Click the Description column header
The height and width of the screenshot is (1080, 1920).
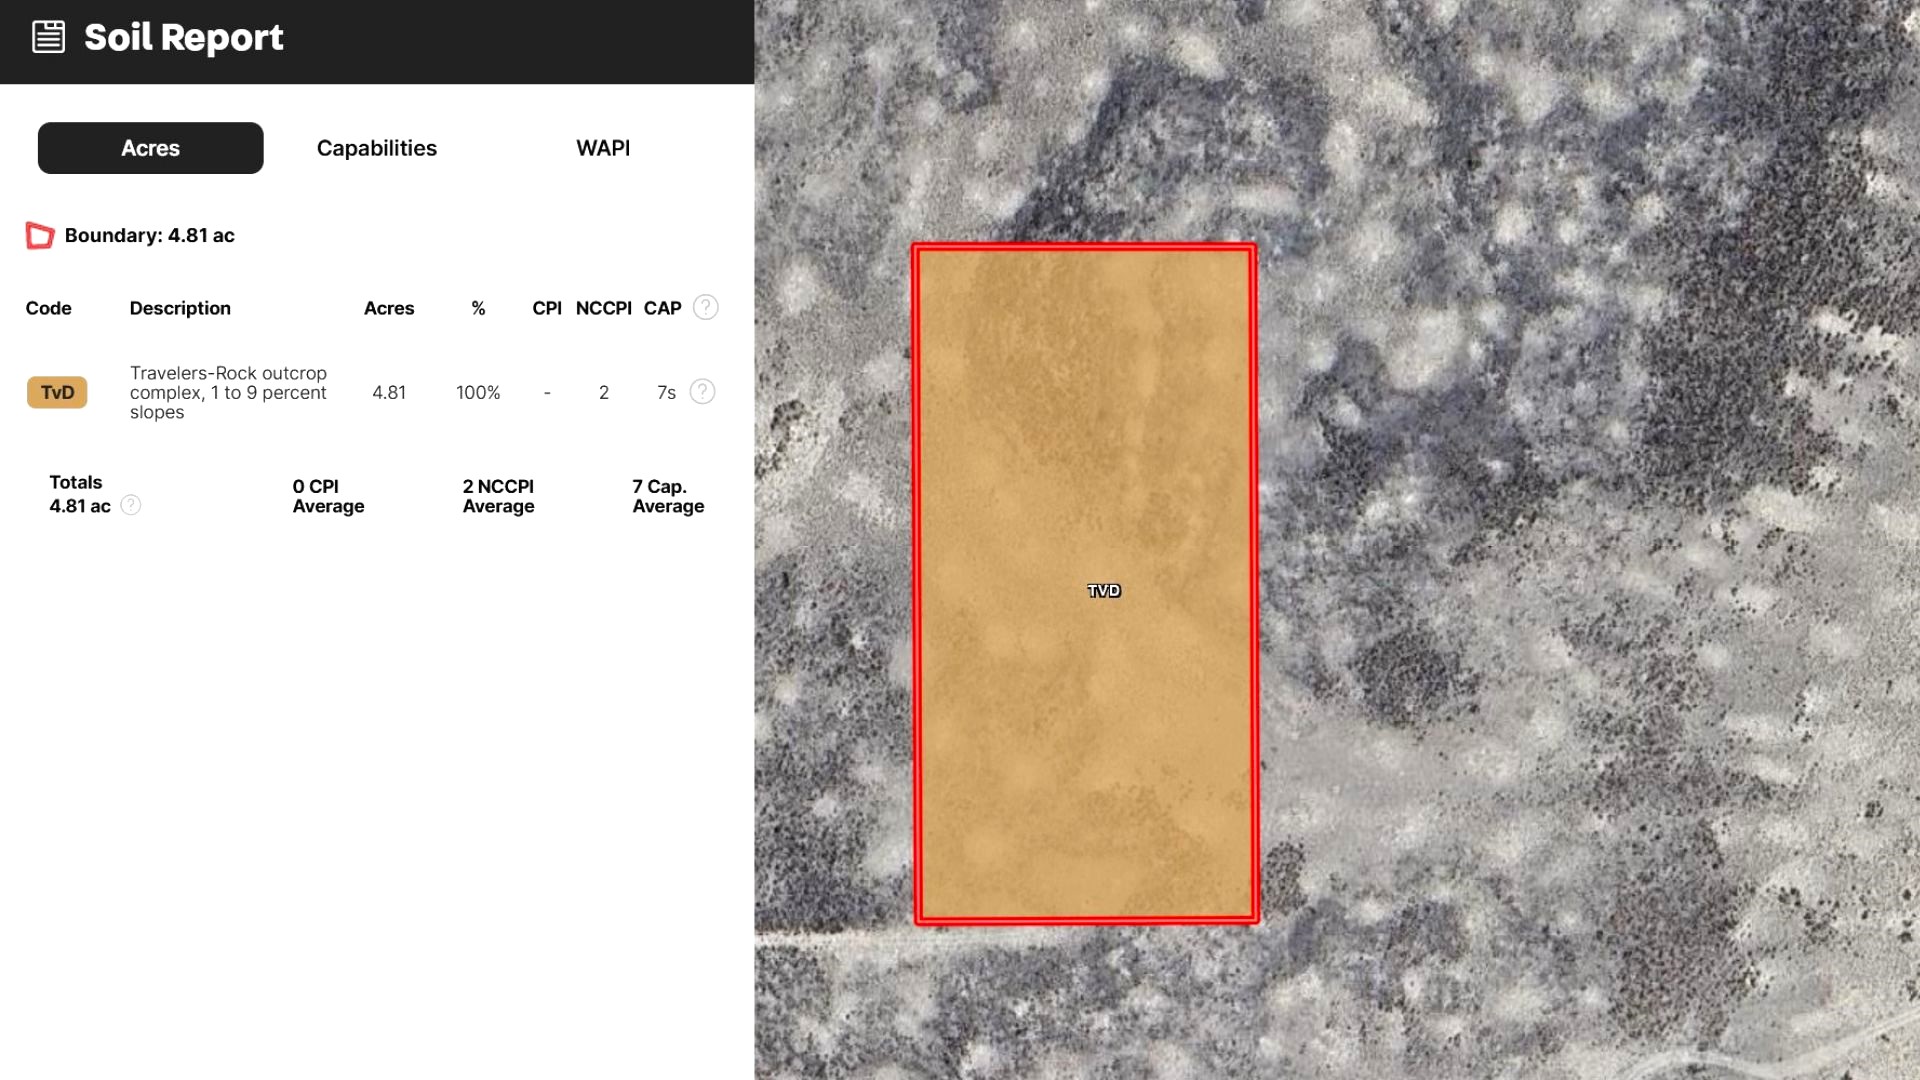coord(180,308)
